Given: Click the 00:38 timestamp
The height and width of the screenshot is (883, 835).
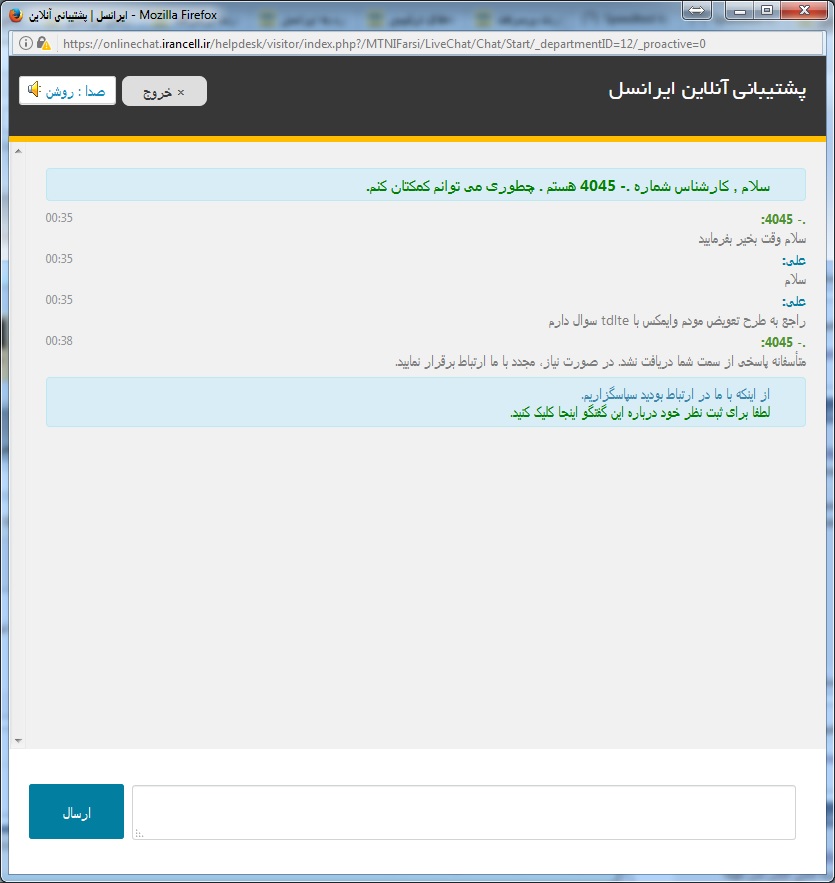Looking at the screenshot, I should click(59, 341).
